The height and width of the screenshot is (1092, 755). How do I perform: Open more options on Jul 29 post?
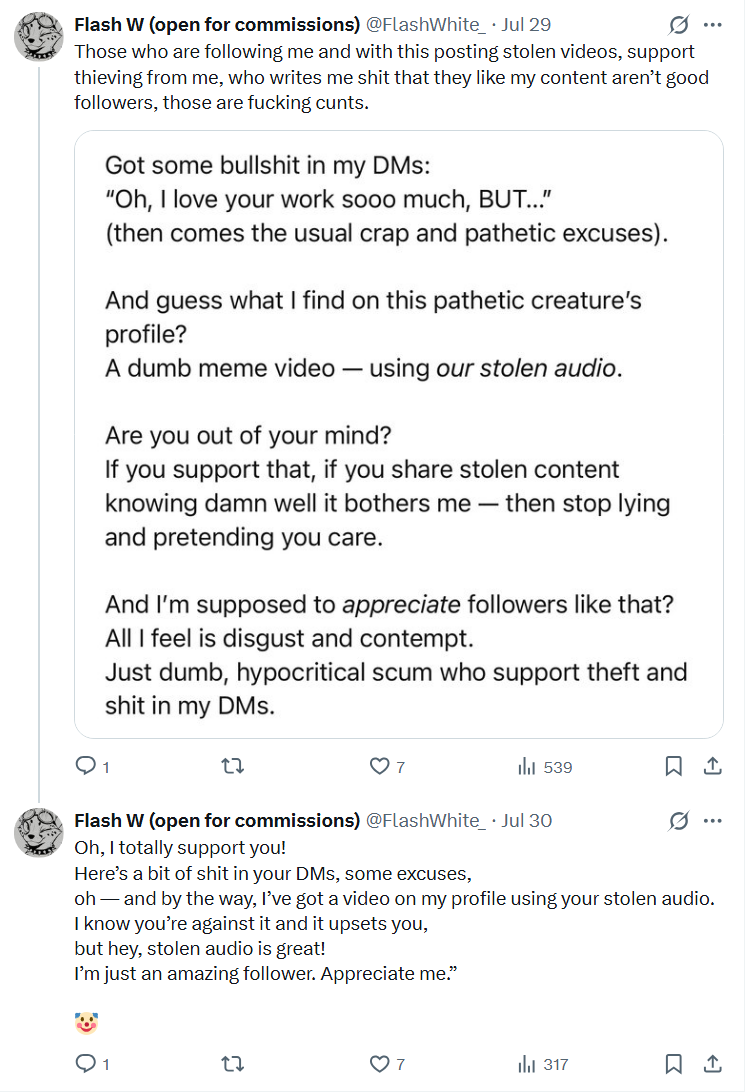[x=713, y=24]
